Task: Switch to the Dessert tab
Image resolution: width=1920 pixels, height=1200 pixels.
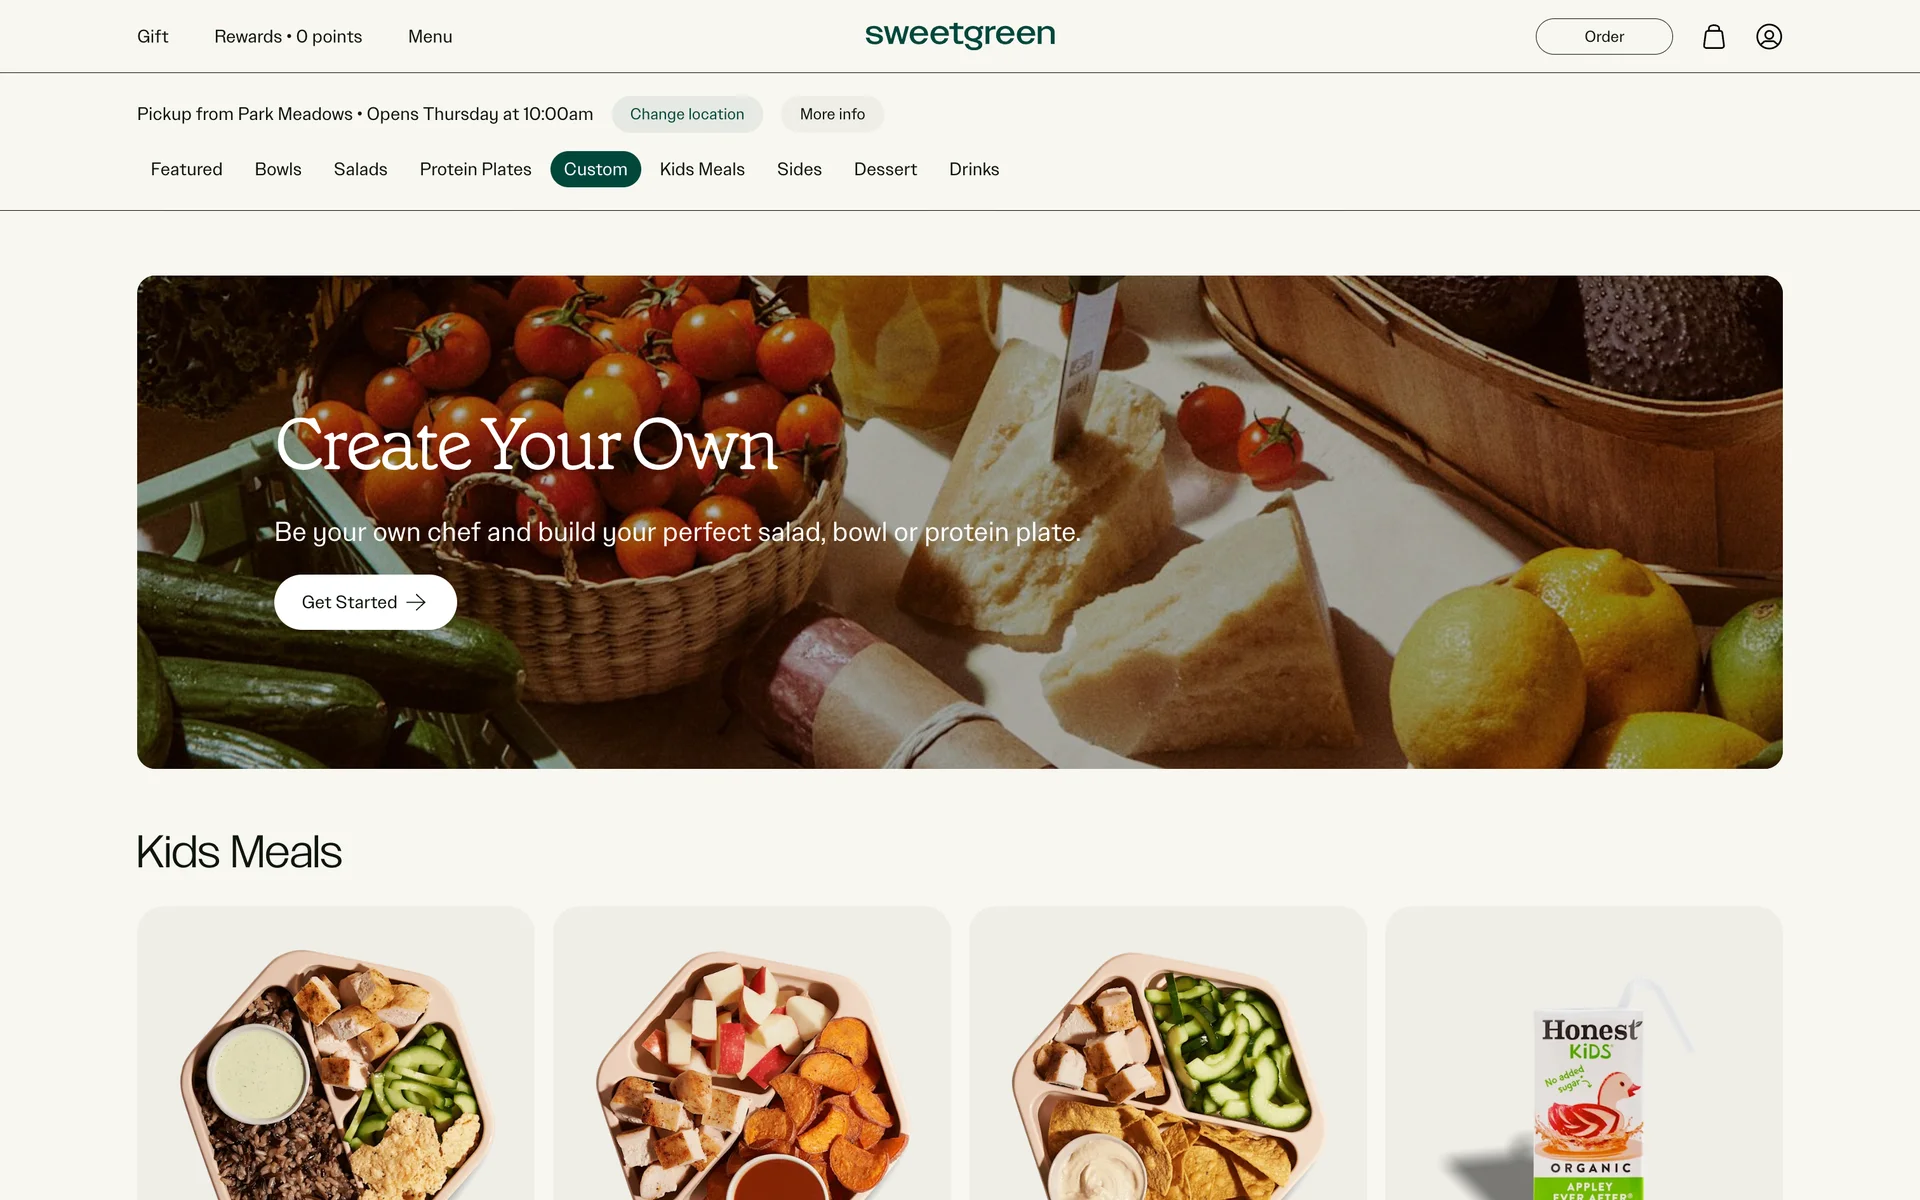Action: [x=885, y=169]
